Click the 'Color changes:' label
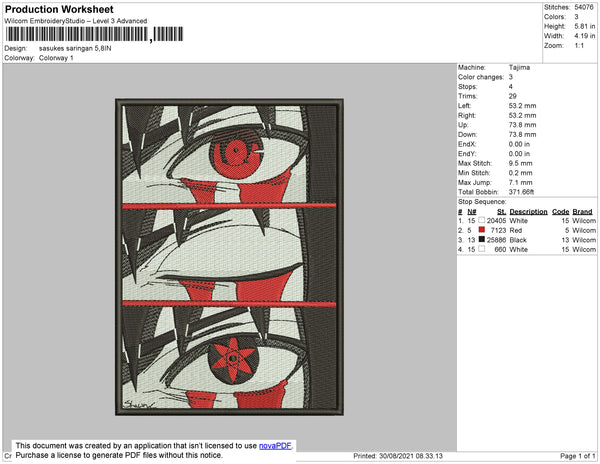This screenshot has height=464, width=600. click(481, 77)
